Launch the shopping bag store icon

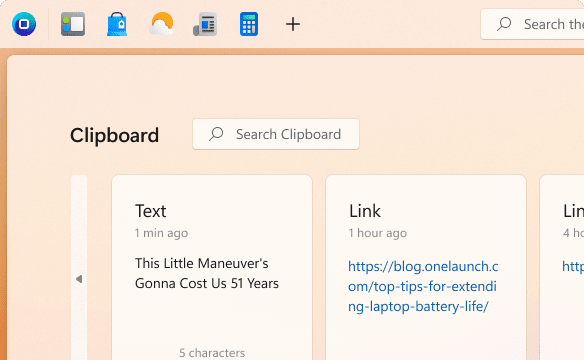click(117, 24)
